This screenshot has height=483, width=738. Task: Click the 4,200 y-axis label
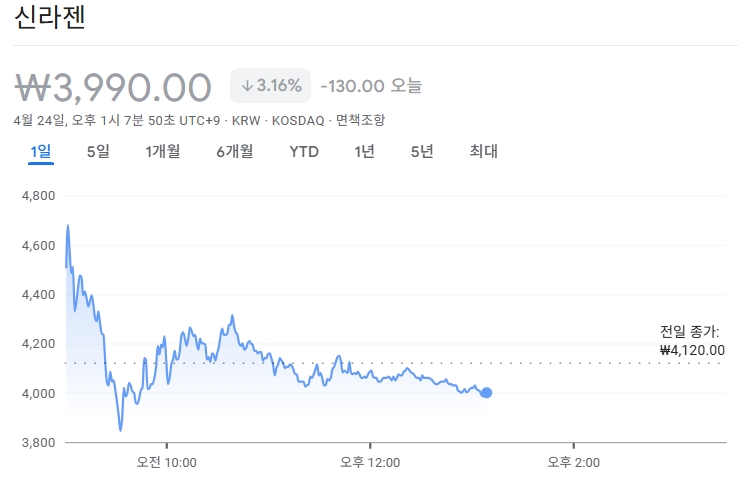pyautogui.click(x=38, y=344)
